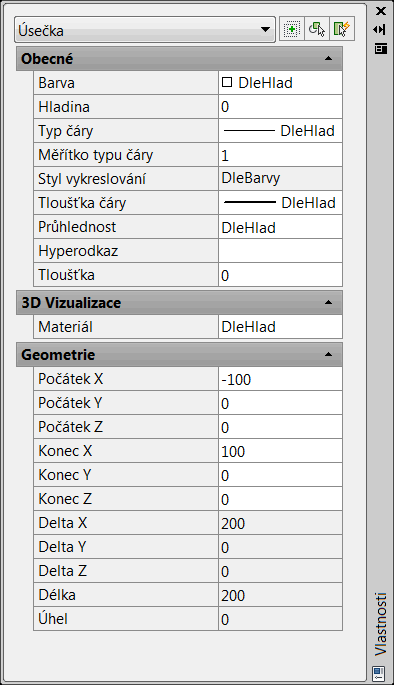This screenshot has height=685, width=394.
Task: Collapse the Obecné section
Action: click(328, 59)
